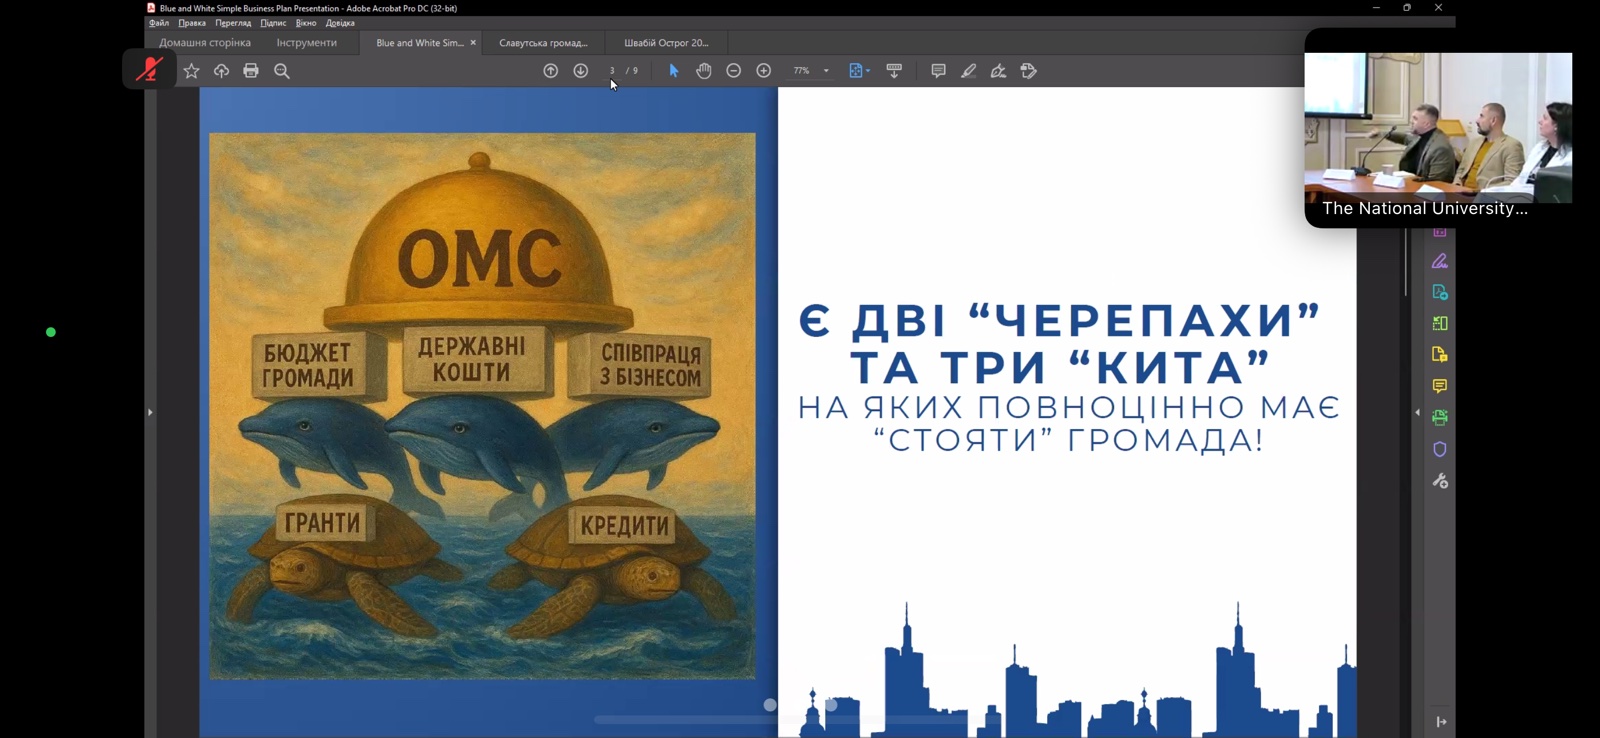1600x738 pixels.
Task: Open the Файл menu
Action: point(159,23)
